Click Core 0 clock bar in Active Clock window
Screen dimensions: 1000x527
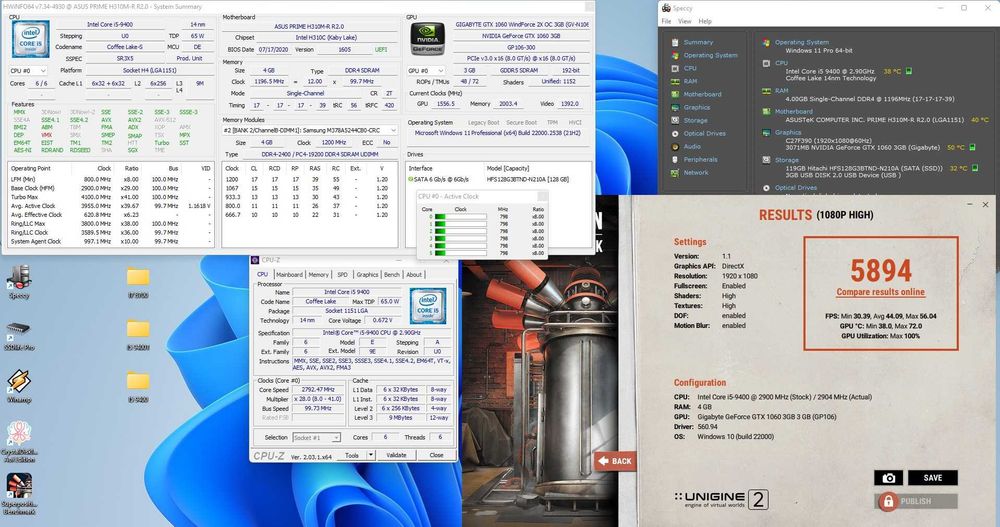pyautogui.click(x=461, y=217)
